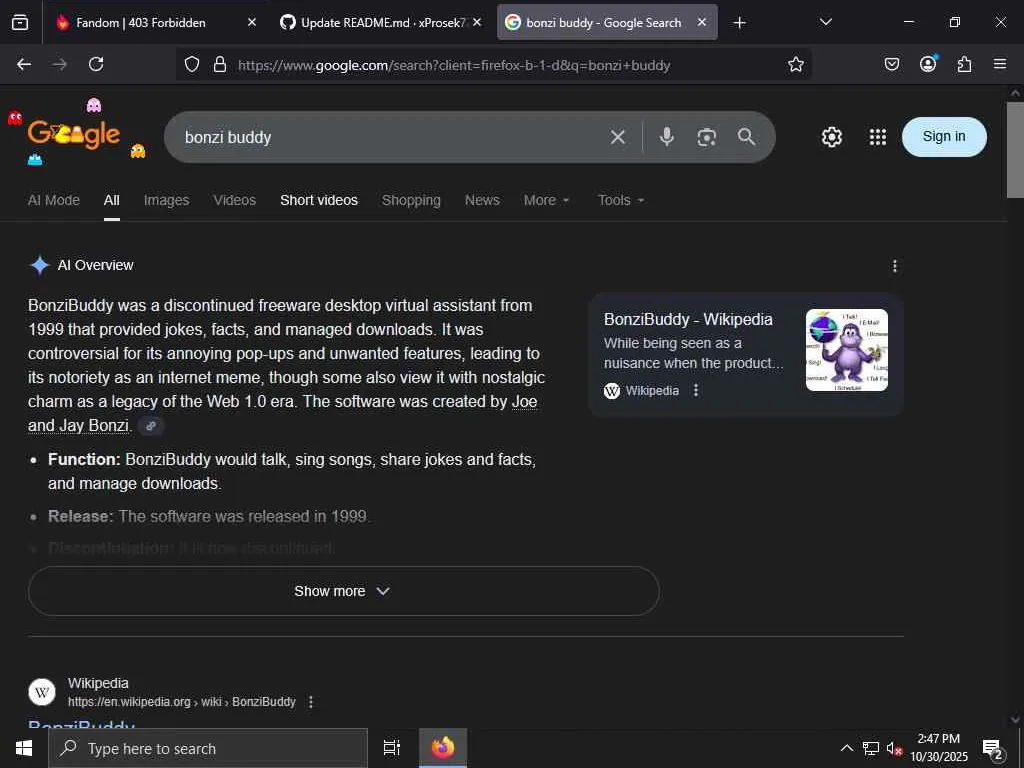This screenshot has width=1024, height=768.
Task: Open Google apps grid
Action: 878,137
